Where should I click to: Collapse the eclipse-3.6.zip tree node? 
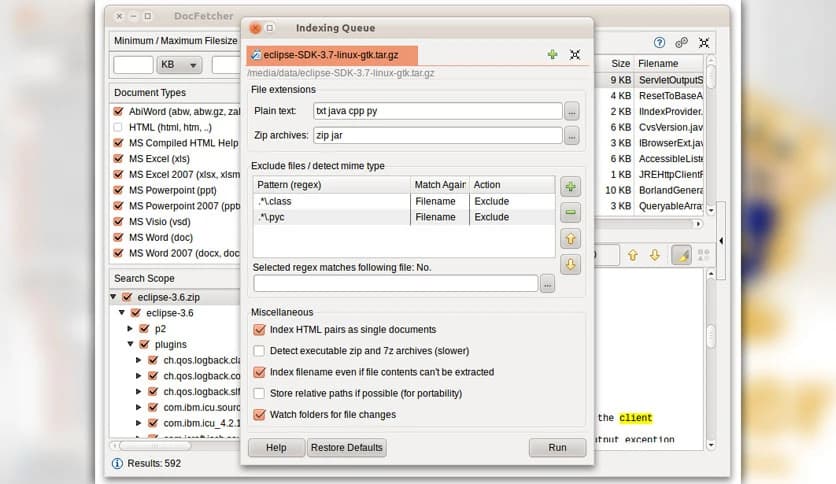click(x=114, y=296)
